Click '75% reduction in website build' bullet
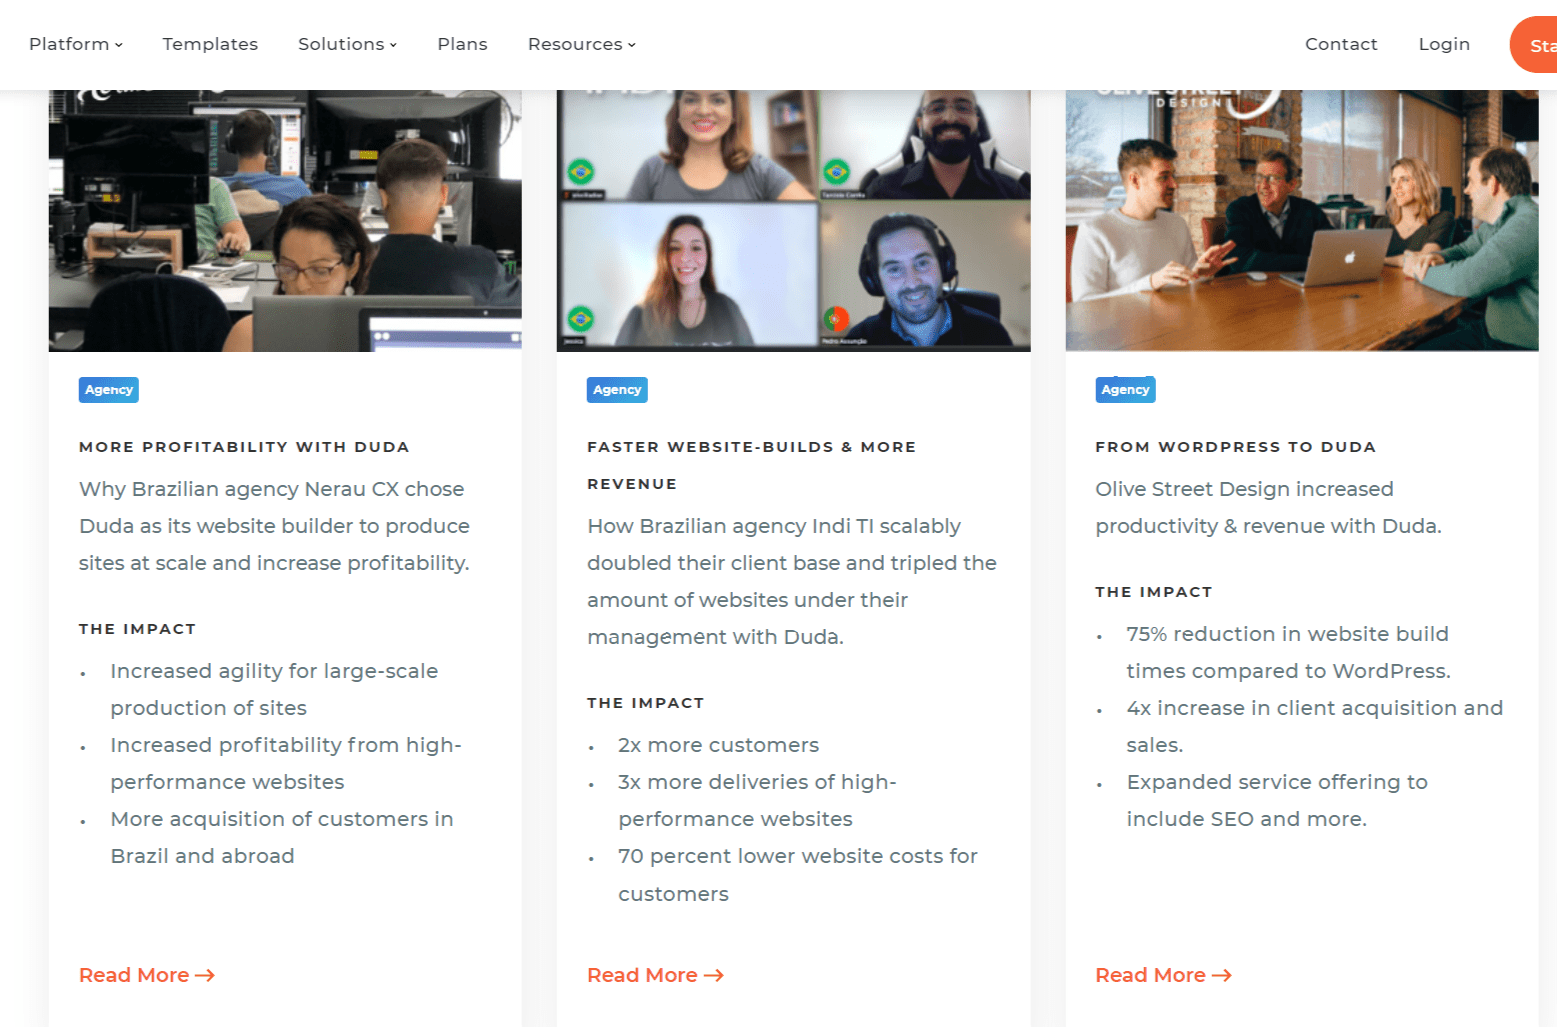The width and height of the screenshot is (1557, 1027). point(1288,652)
